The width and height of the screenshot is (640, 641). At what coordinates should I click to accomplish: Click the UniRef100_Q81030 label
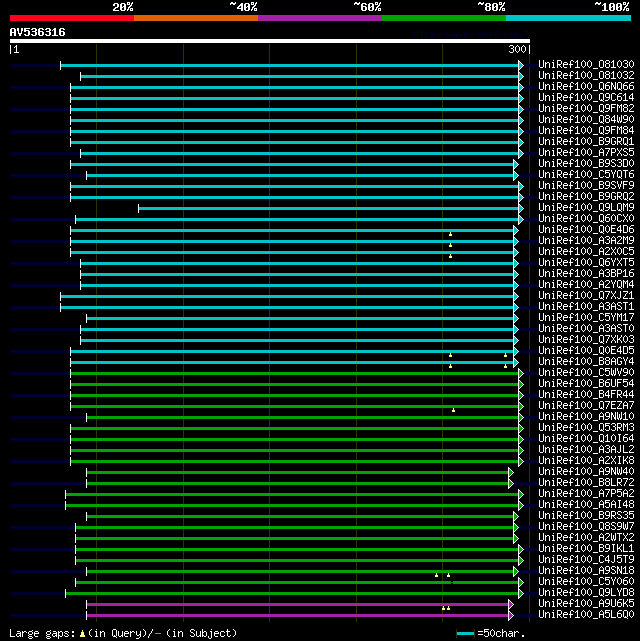(586, 64)
